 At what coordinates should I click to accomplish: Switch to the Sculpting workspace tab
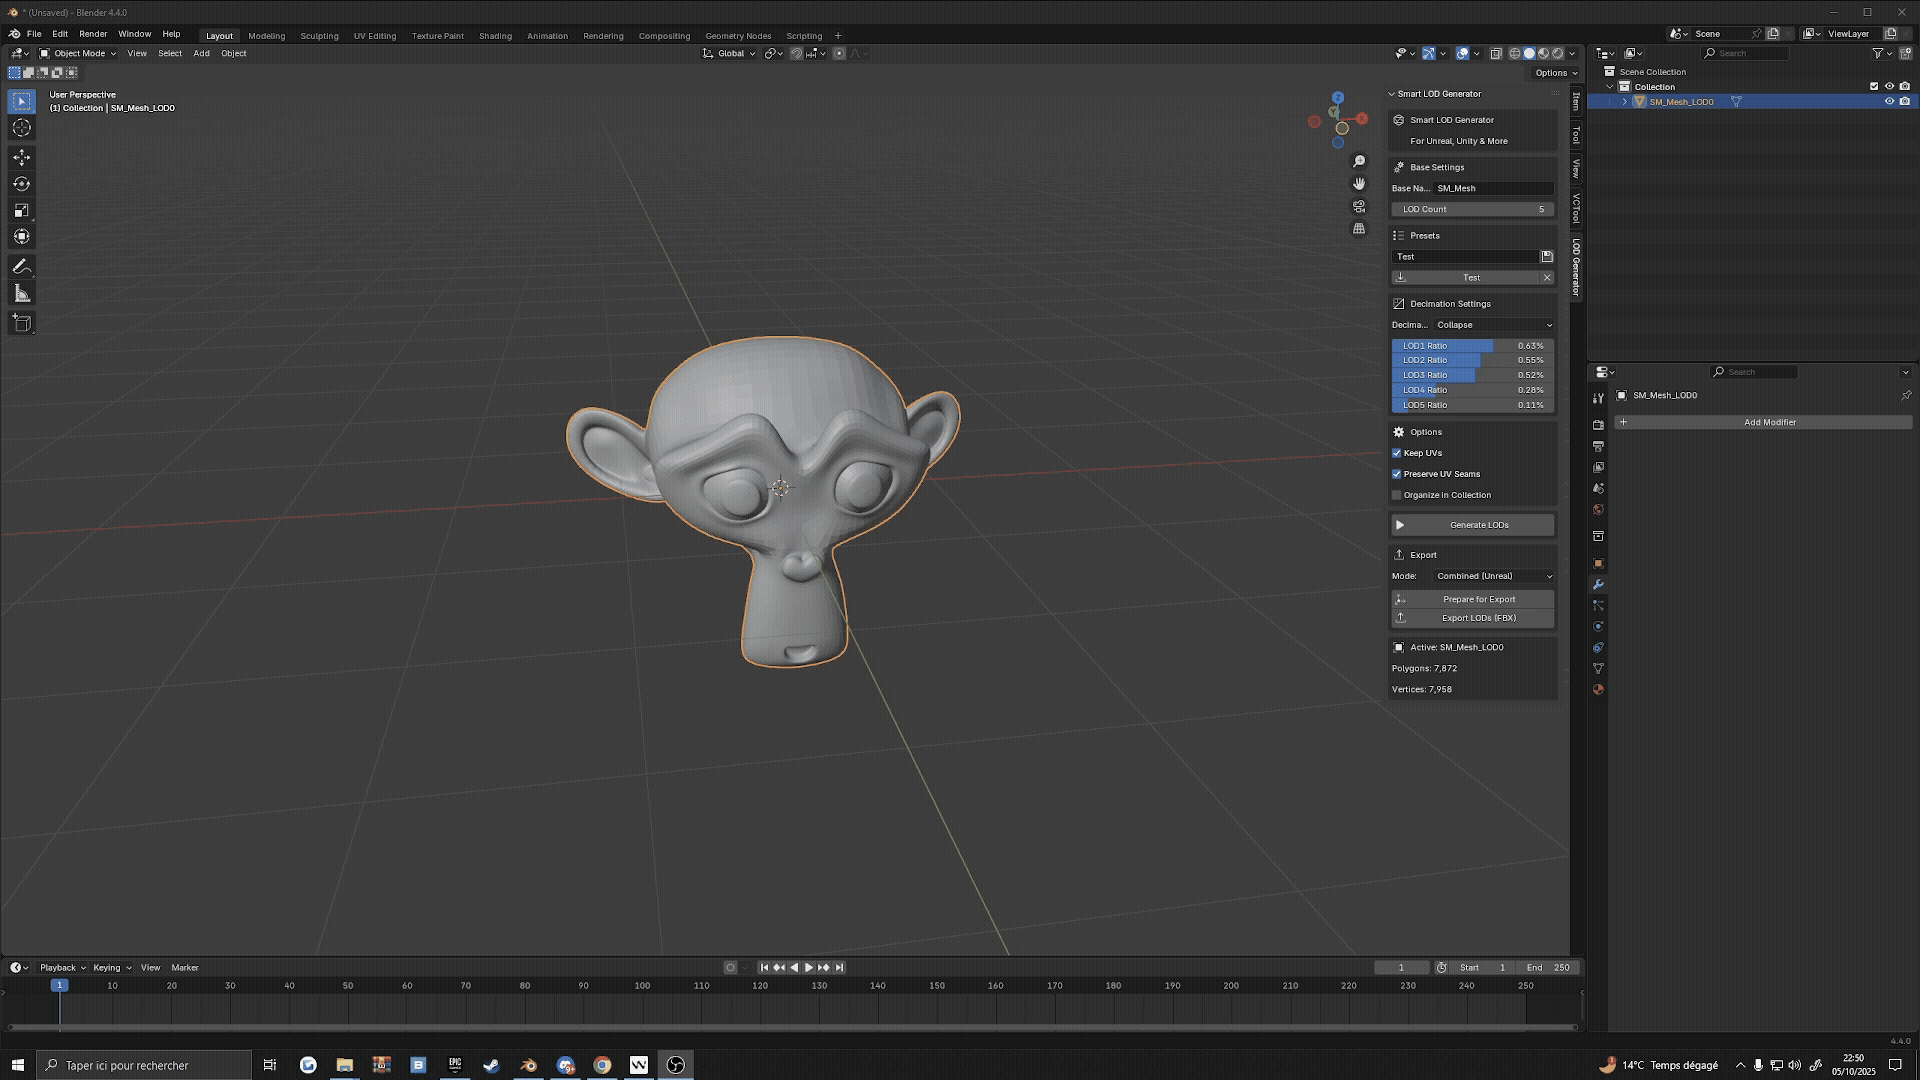coord(319,36)
